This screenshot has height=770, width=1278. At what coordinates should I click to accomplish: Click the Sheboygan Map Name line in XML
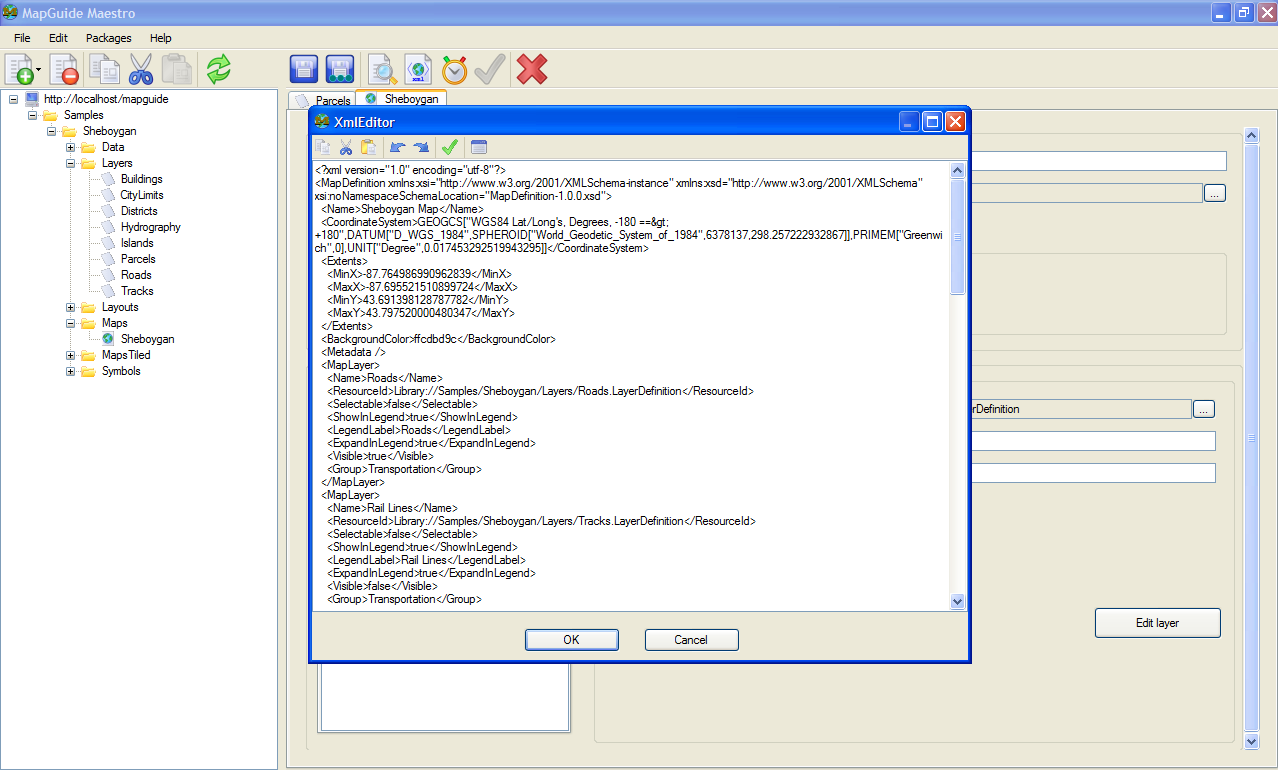pyautogui.click(x=402, y=209)
